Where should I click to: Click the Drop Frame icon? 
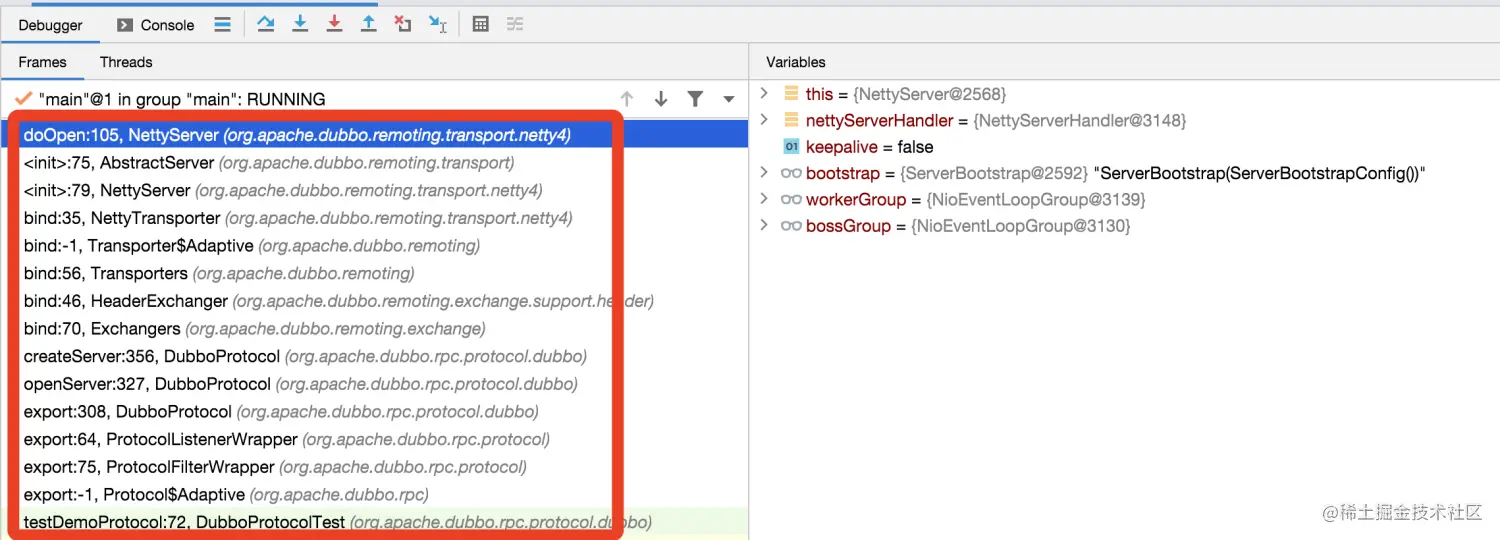point(402,24)
